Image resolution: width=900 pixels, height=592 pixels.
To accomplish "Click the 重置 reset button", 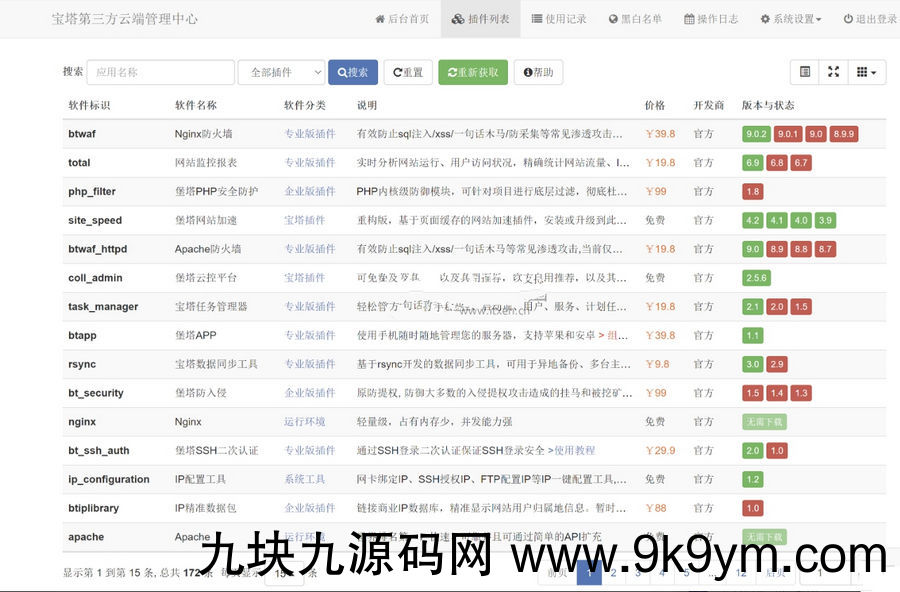I will point(408,72).
